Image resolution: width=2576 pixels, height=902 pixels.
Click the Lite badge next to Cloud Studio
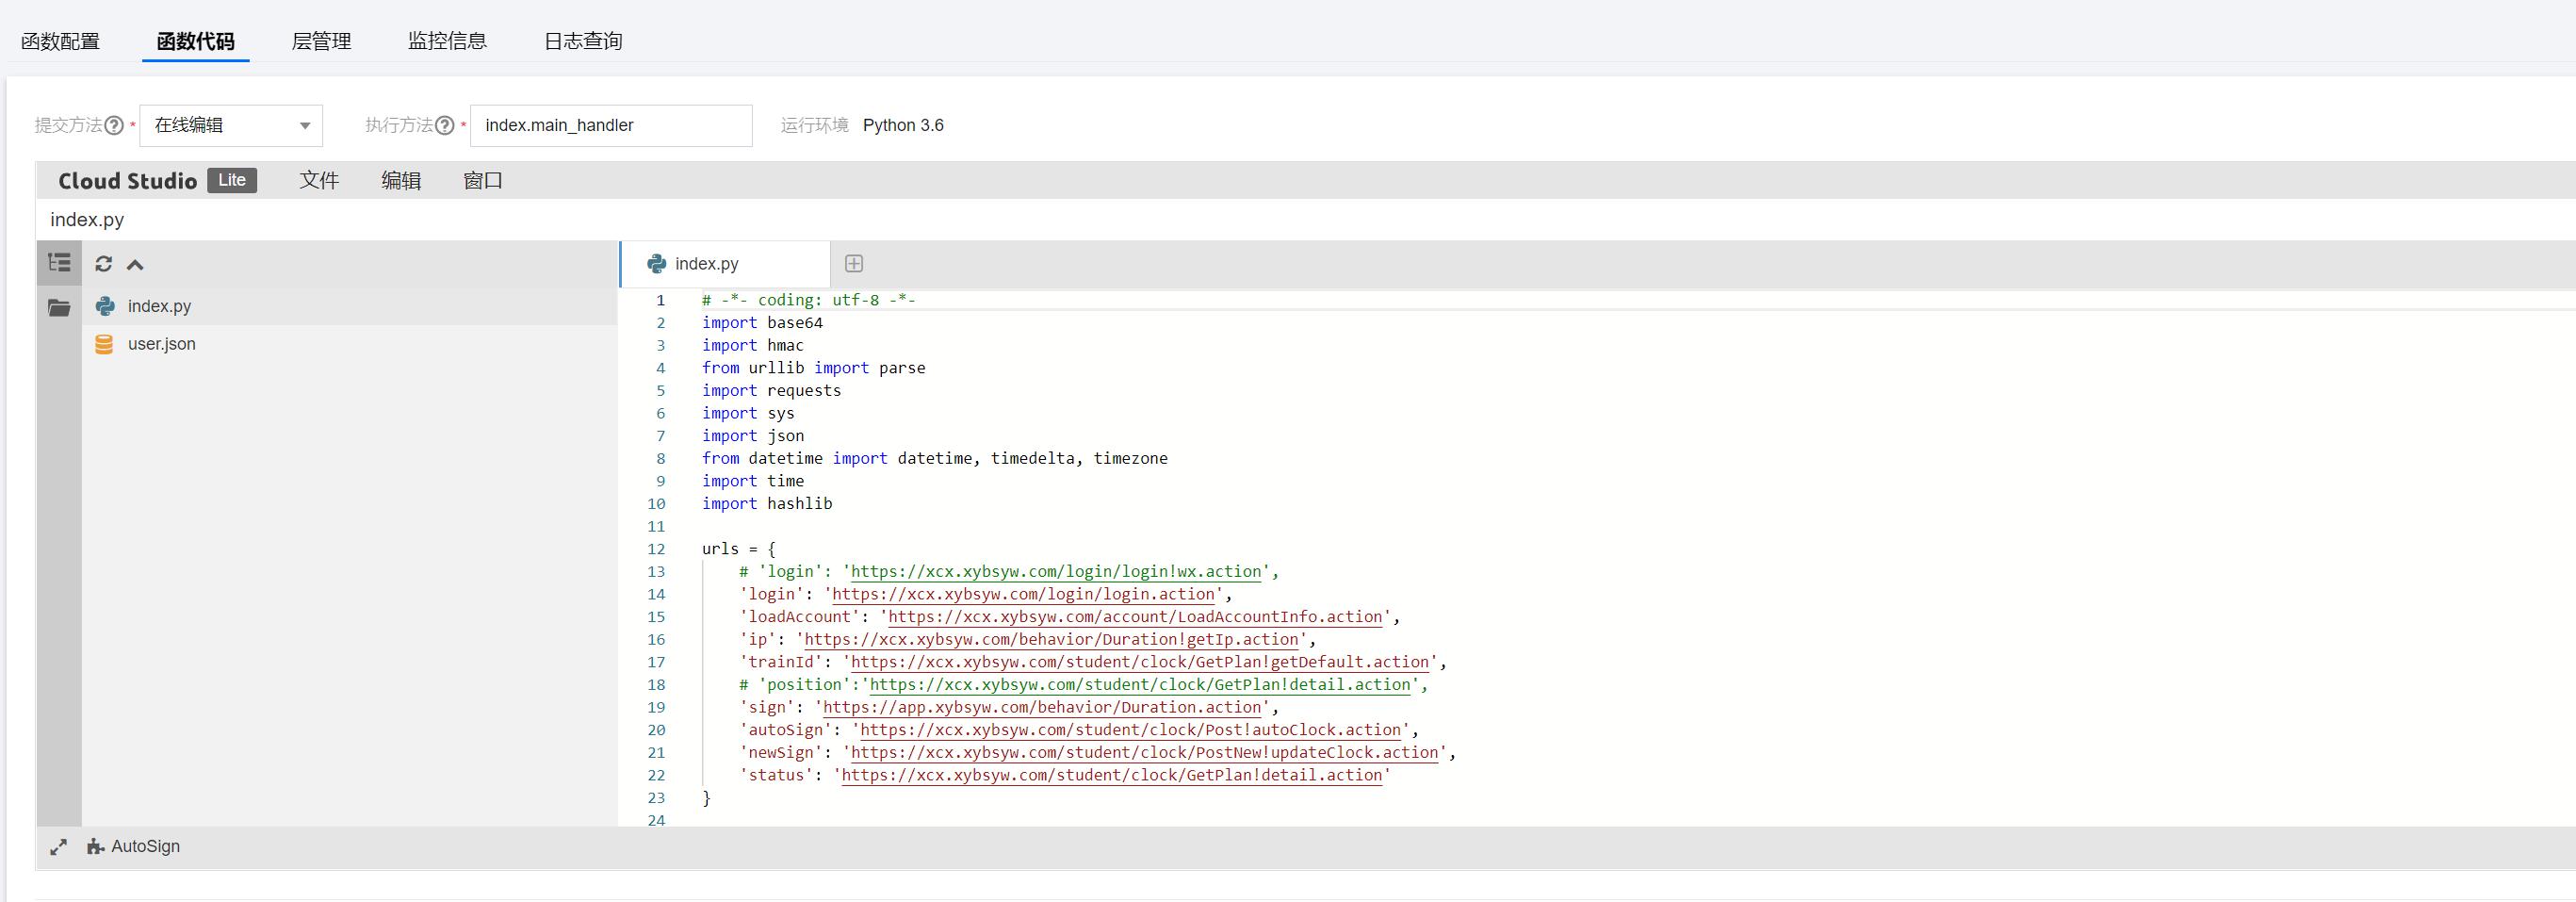point(232,180)
